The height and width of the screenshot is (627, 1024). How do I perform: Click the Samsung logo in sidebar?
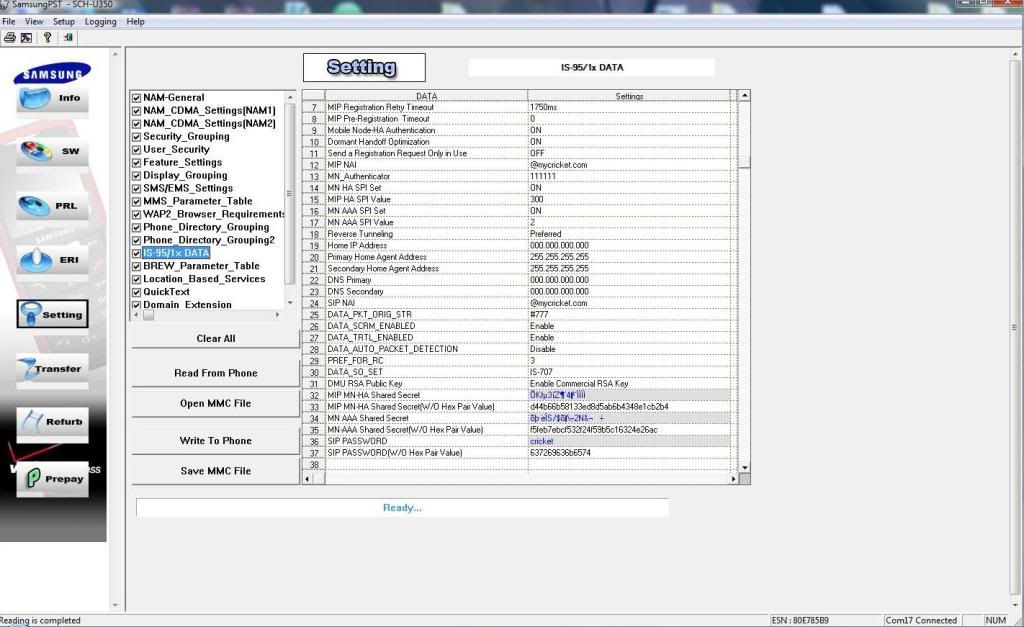(x=52, y=74)
